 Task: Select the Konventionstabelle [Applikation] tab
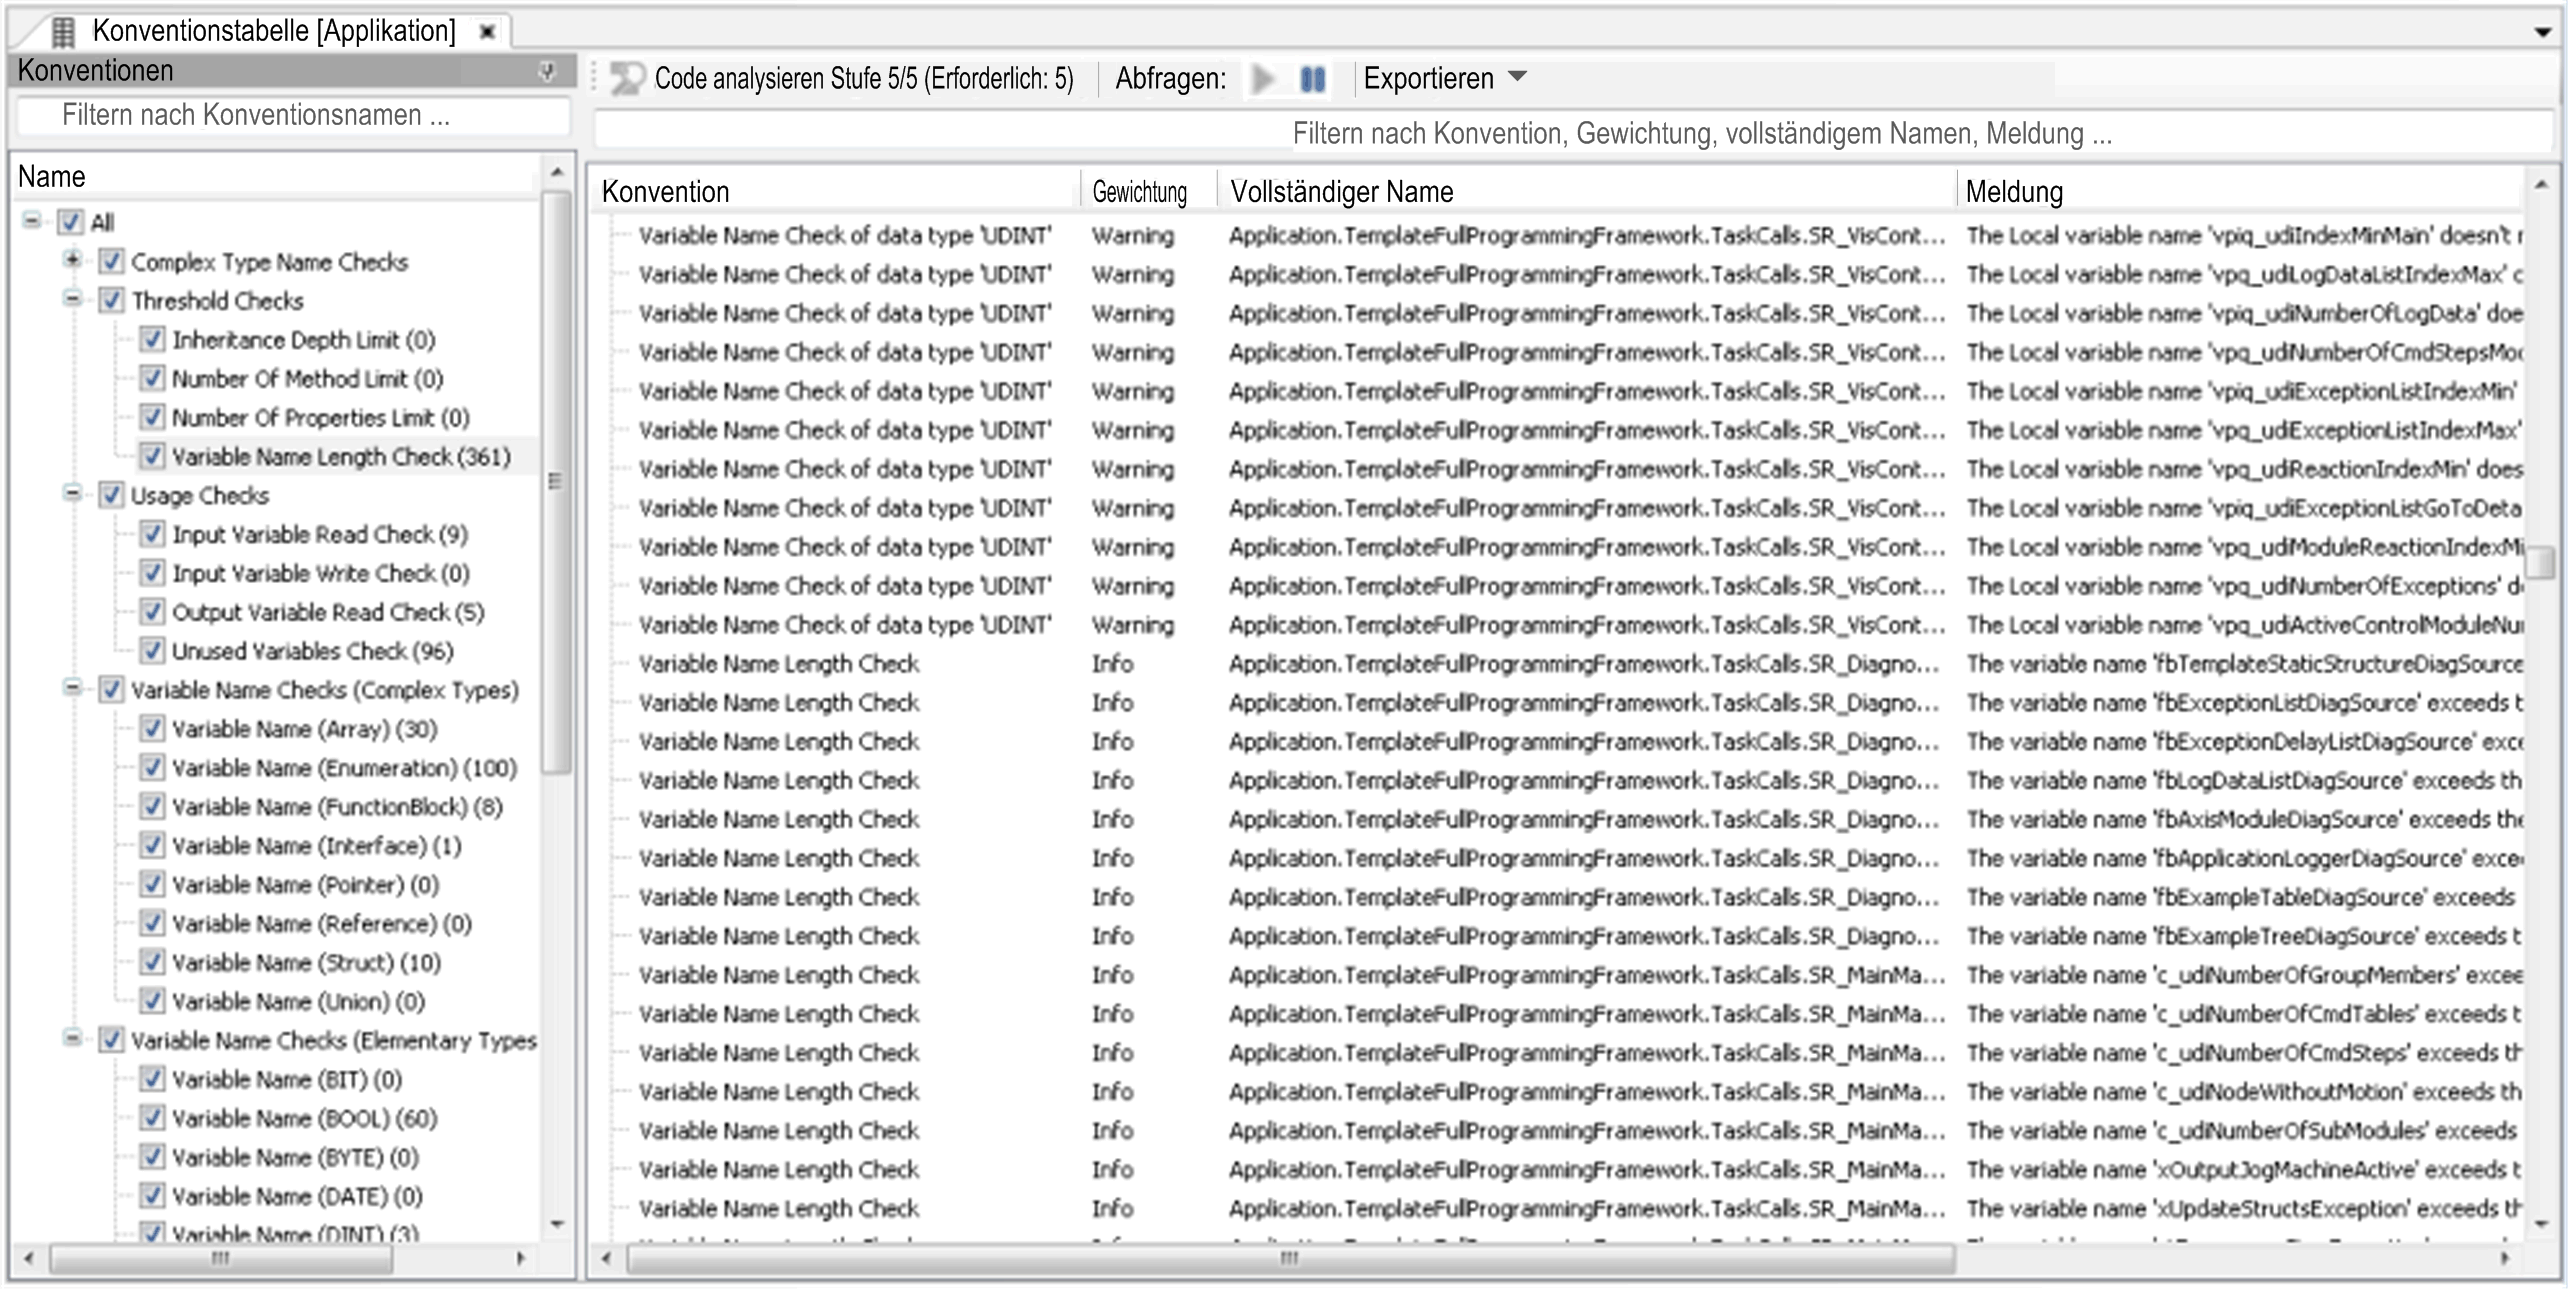[x=273, y=32]
